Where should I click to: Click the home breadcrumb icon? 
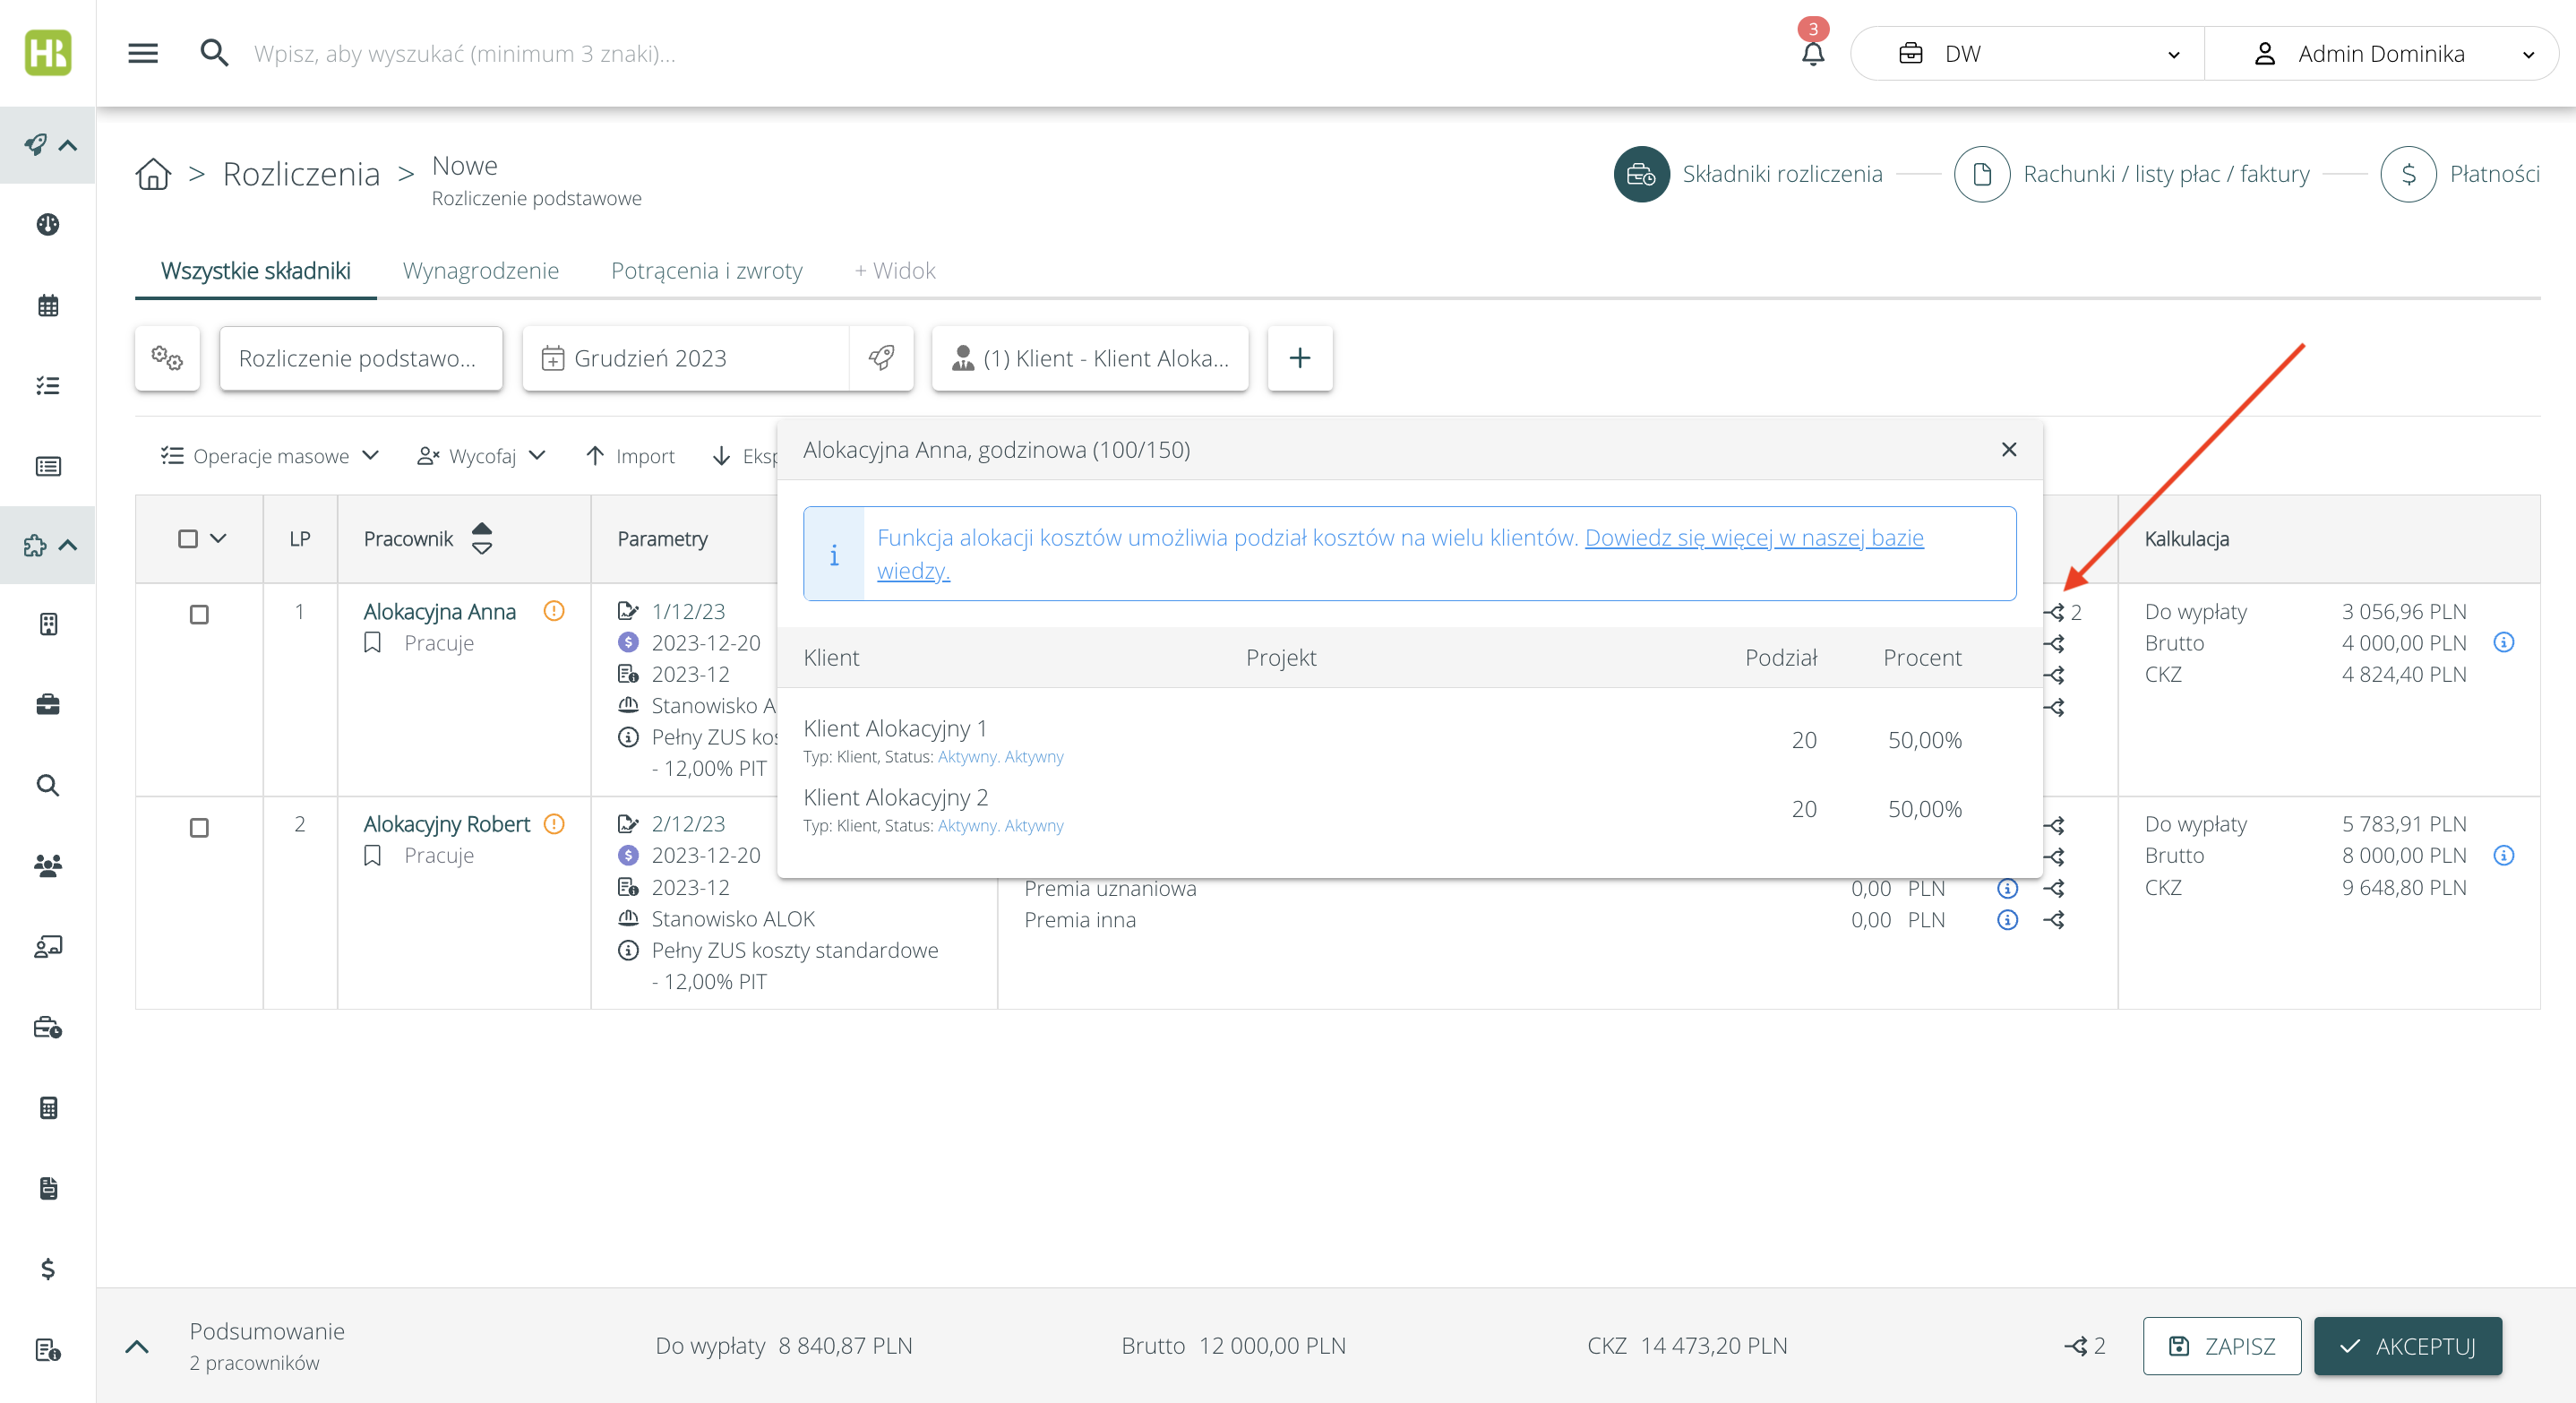coord(153,174)
